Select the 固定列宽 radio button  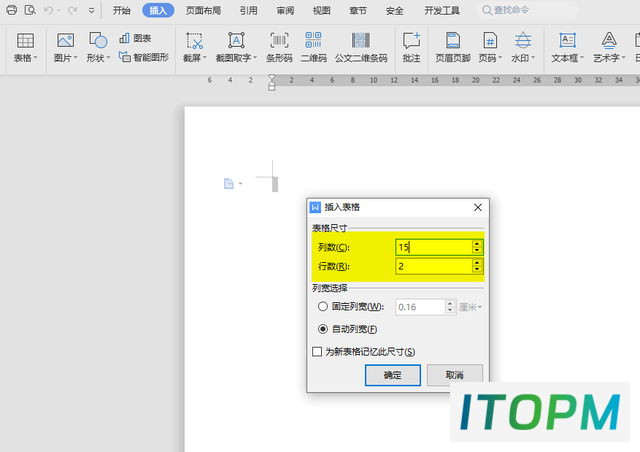coord(322,306)
